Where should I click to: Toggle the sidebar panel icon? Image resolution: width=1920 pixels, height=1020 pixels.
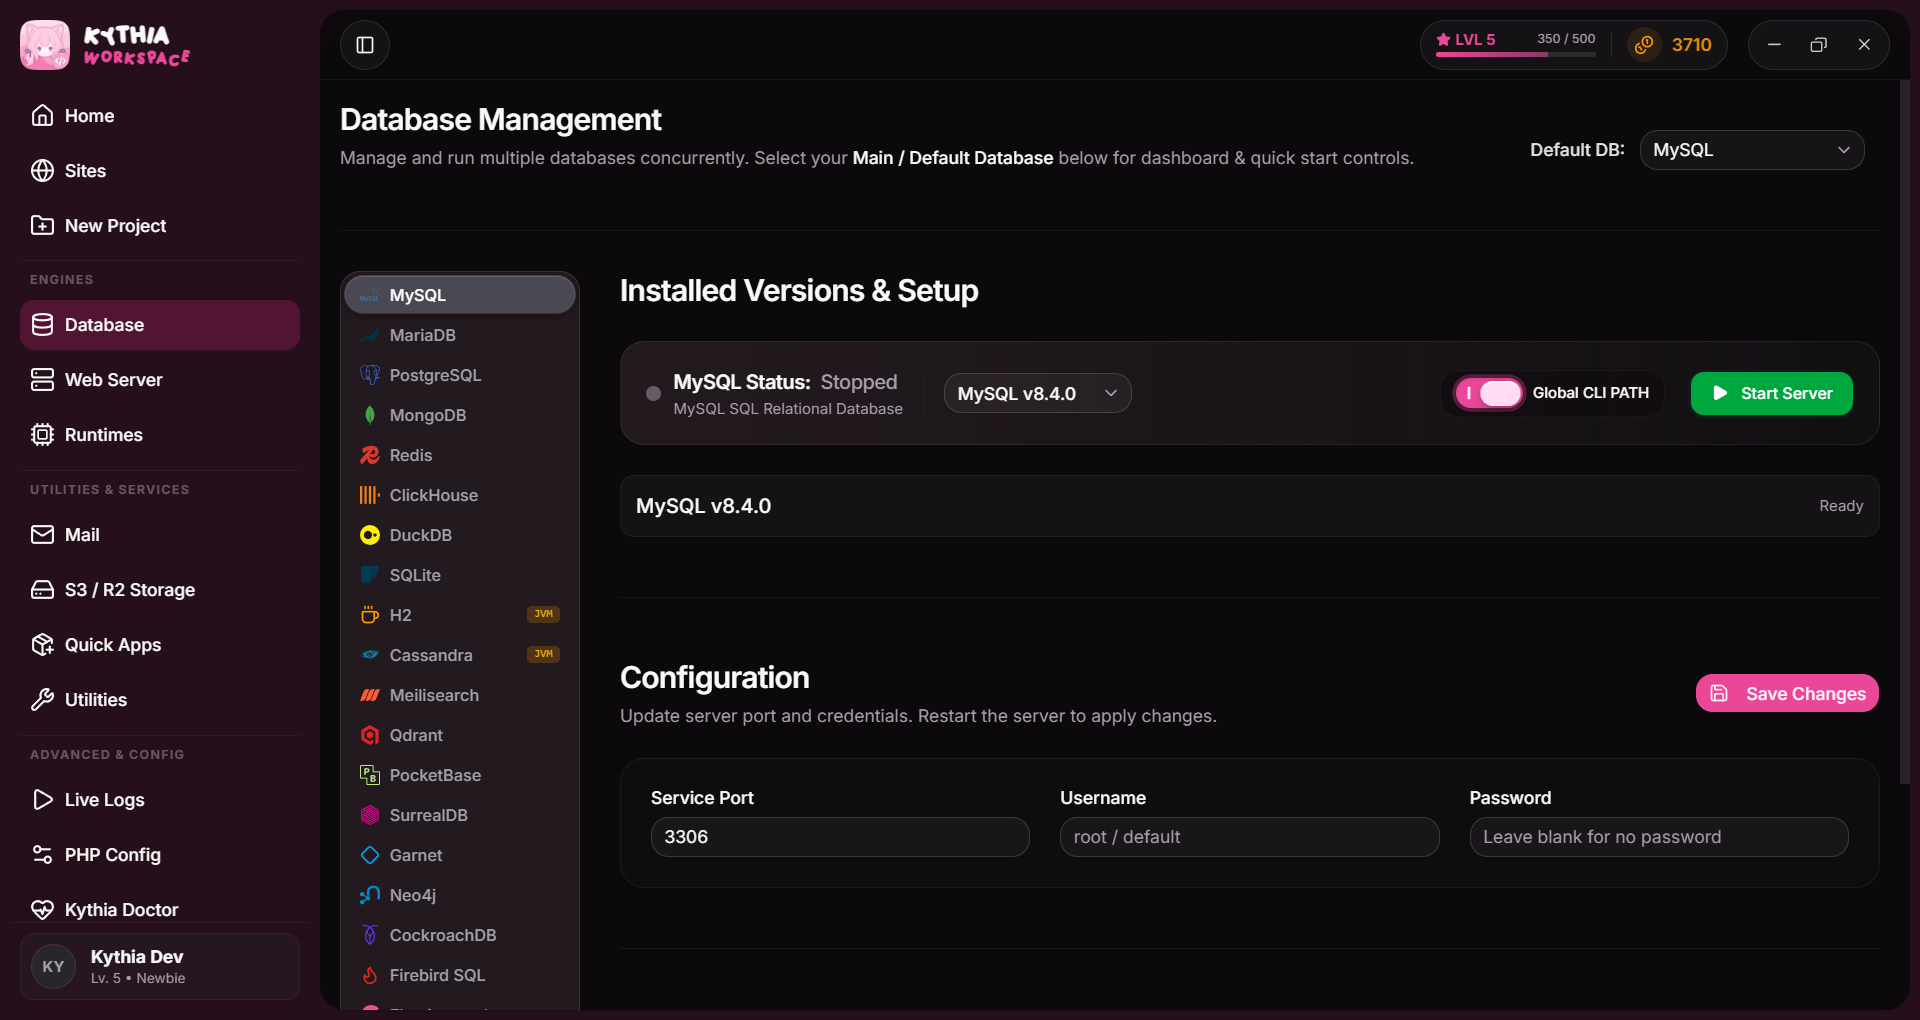365,45
